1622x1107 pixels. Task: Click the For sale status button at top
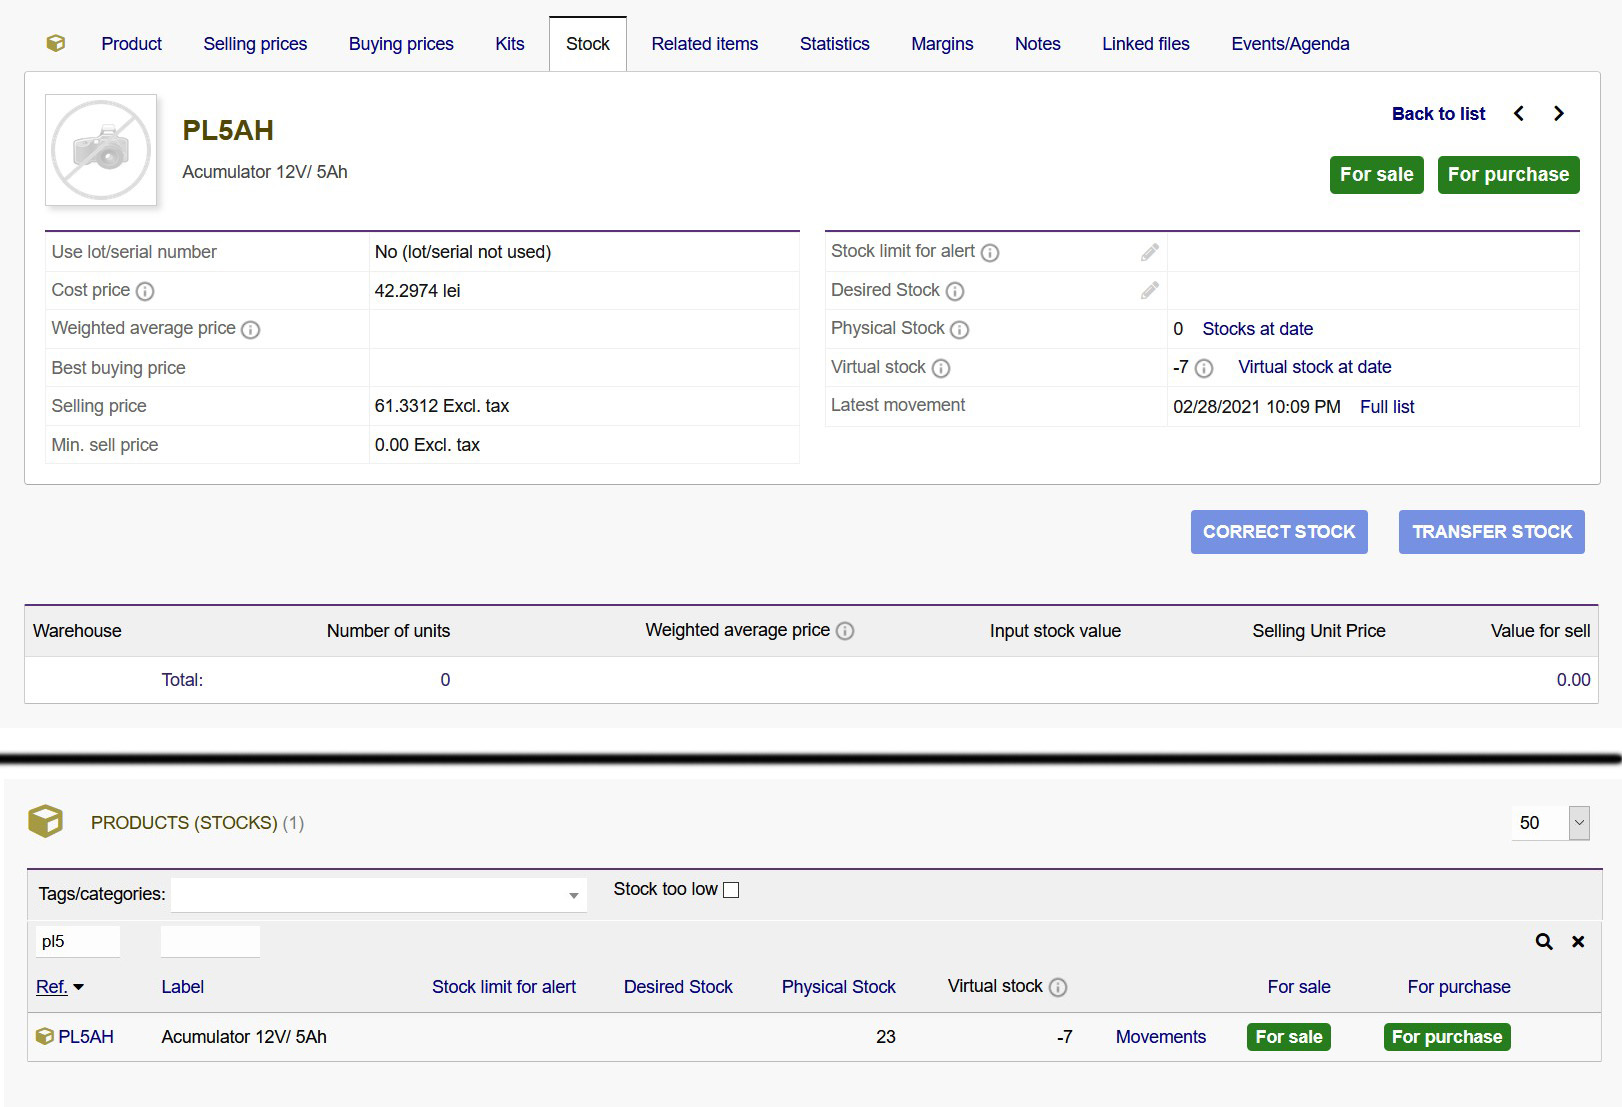pos(1377,175)
